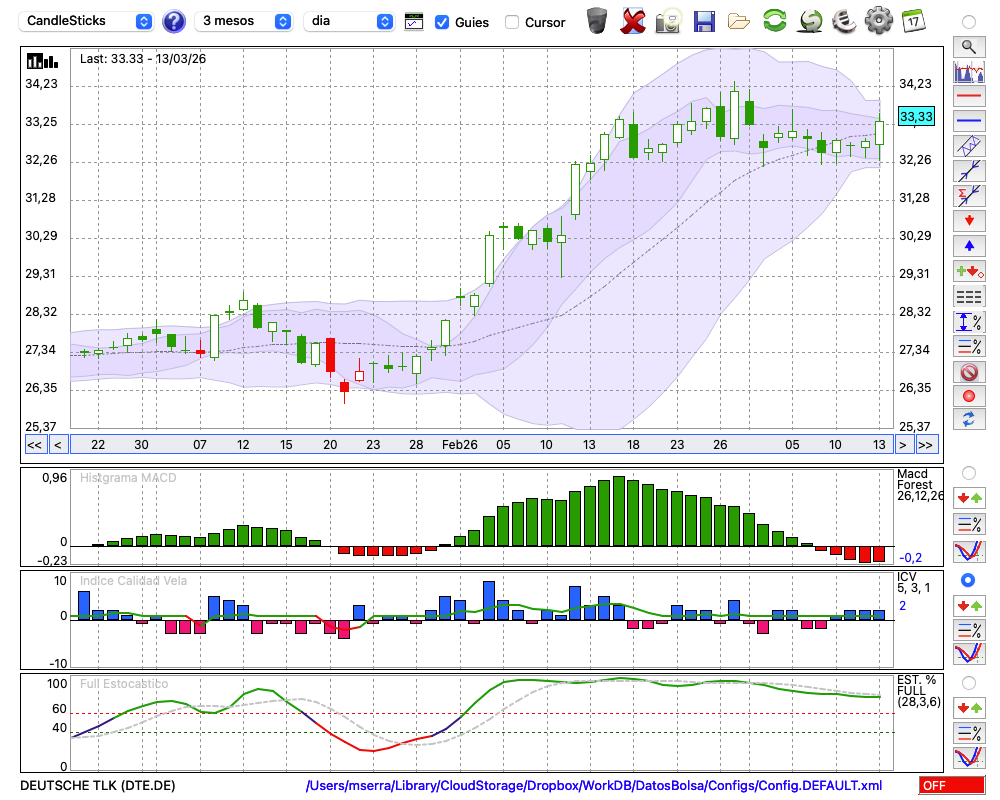Open the 3 mesos period dropdown
1000x800 pixels.
pos(244,21)
